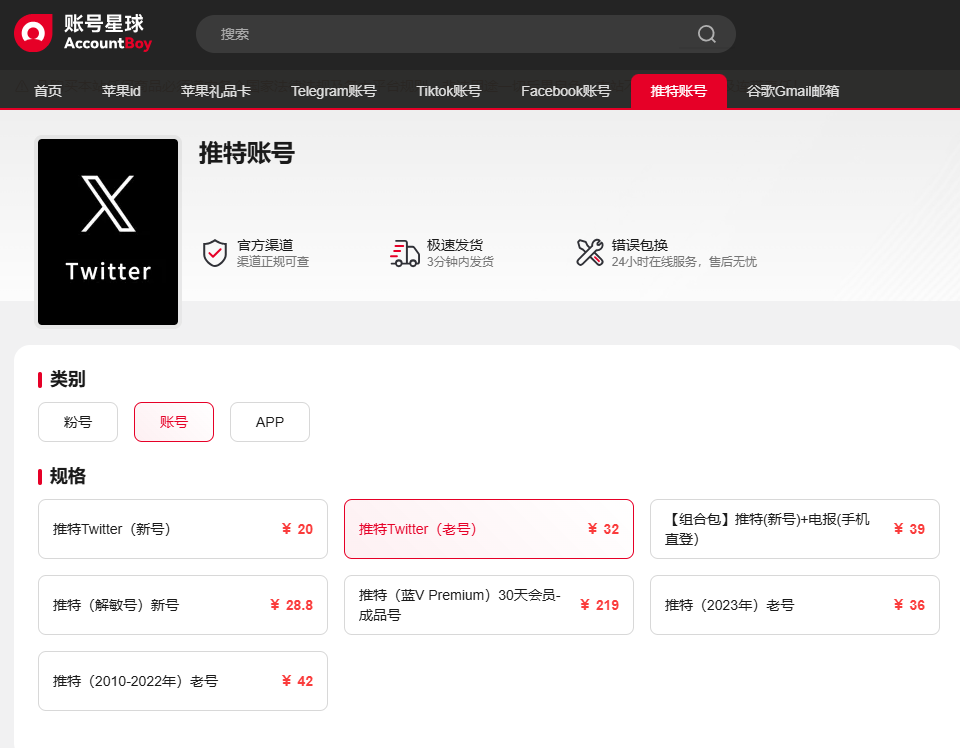The image size is (960, 748).
Task: Open the 谷歌Gmail邮箱 tab
Action: point(792,91)
